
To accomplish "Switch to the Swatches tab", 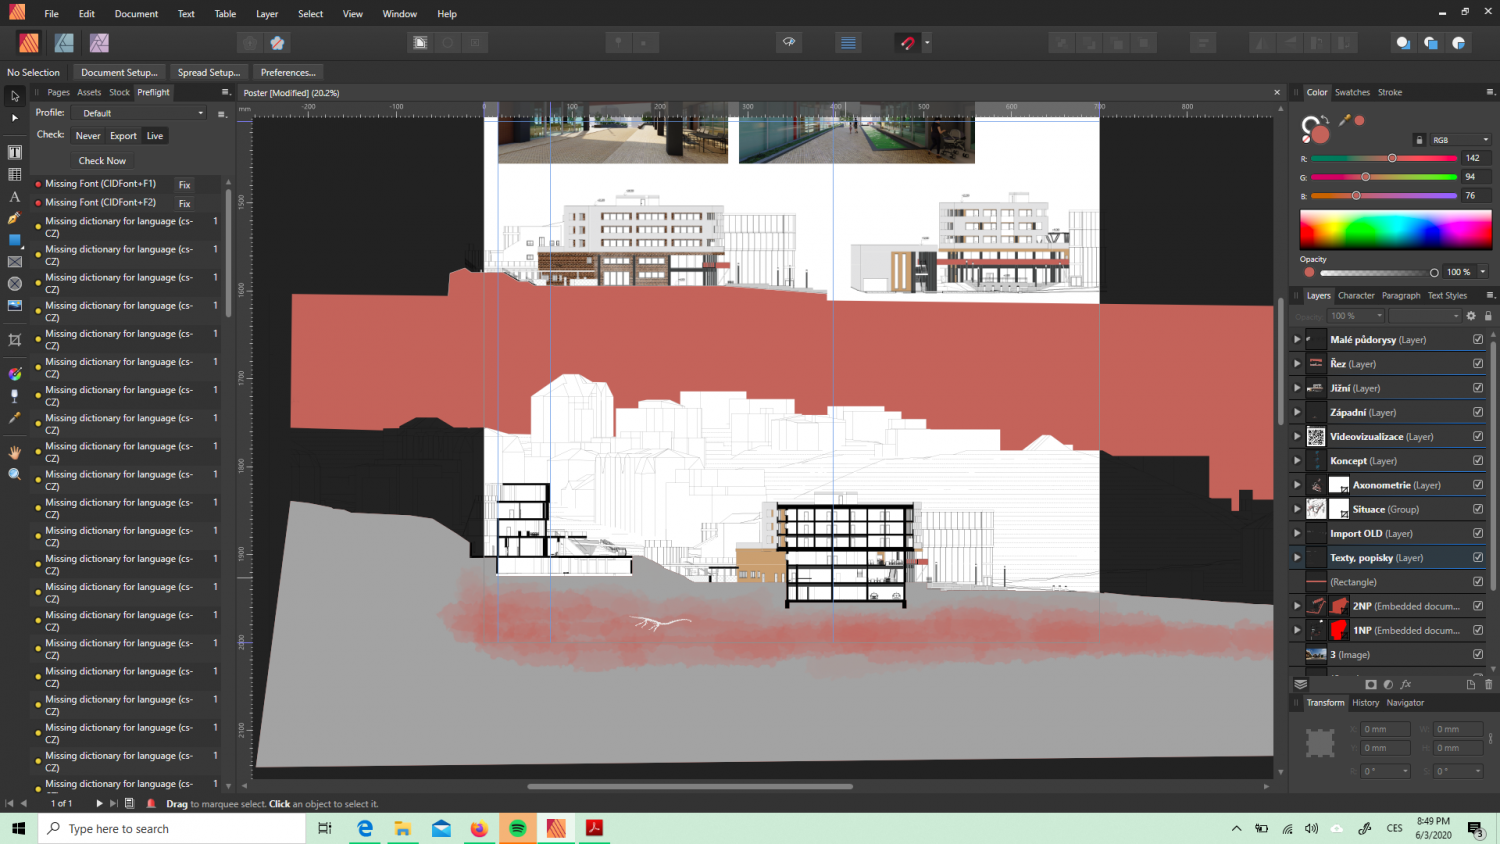I will tap(1352, 92).
